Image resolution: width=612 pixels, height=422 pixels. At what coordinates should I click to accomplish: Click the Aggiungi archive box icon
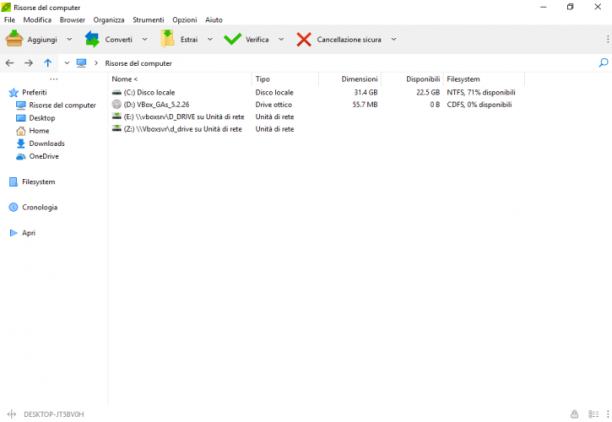point(14,39)
